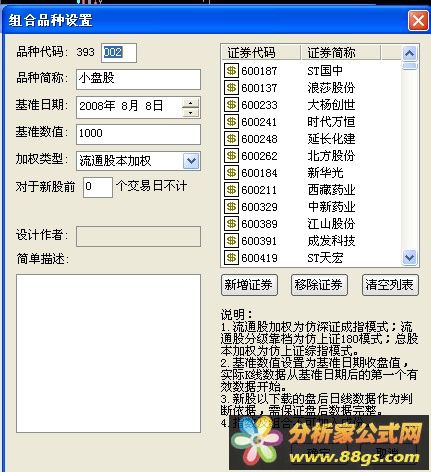431x472 pixels.
Task: Select the 大杨创世 security name
Action: (x=331, y=105)
